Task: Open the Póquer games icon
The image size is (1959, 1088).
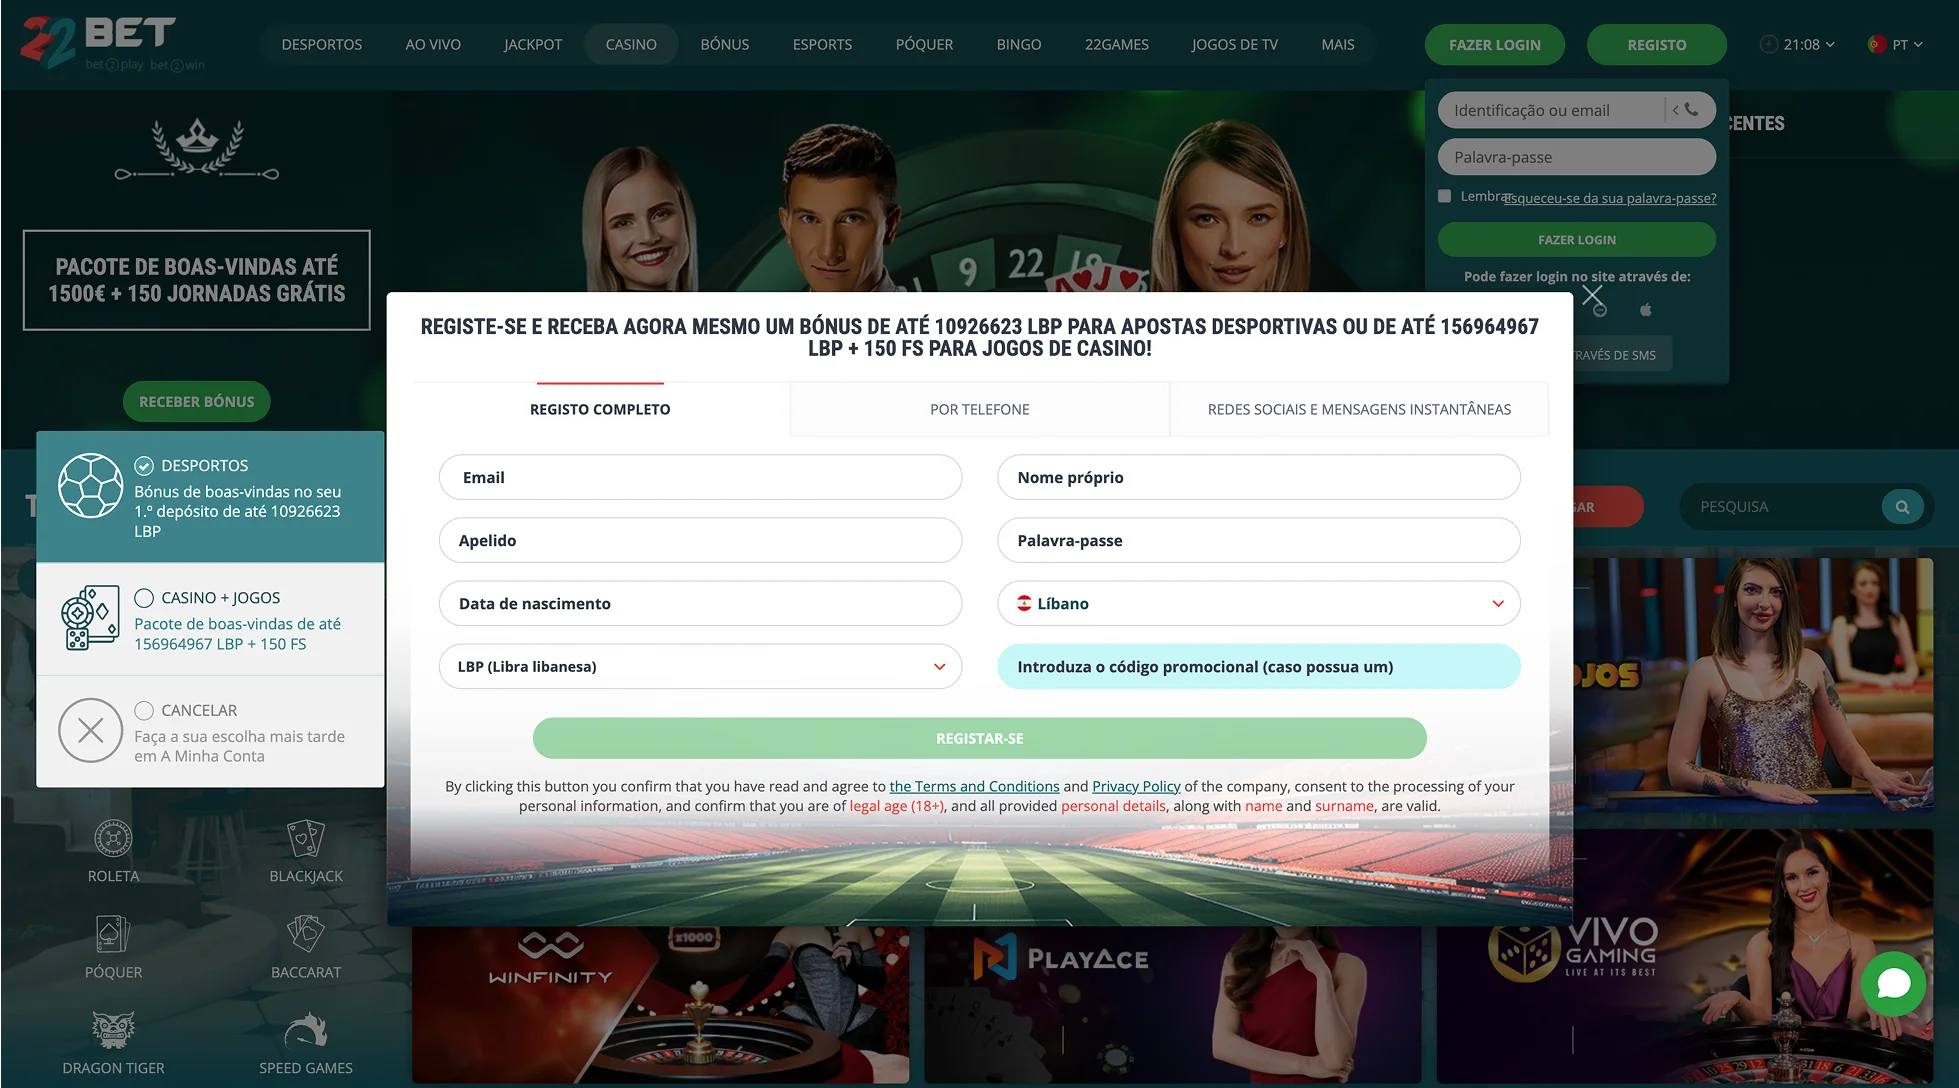Action: pyautogui.click(x=113, y=934)
